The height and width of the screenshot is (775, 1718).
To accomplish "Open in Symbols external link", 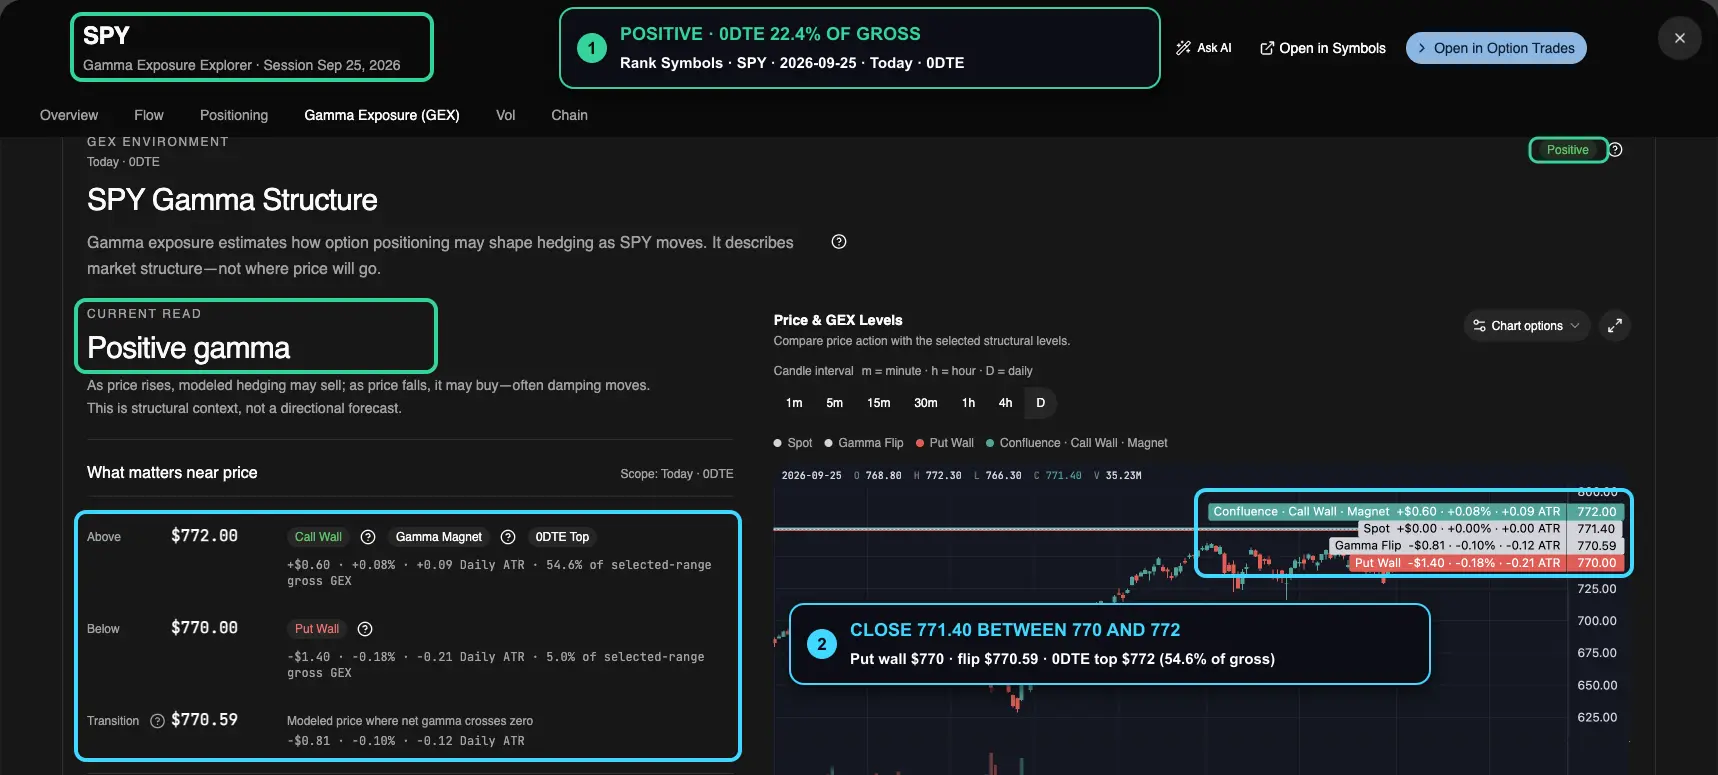I will point(1322,48).
